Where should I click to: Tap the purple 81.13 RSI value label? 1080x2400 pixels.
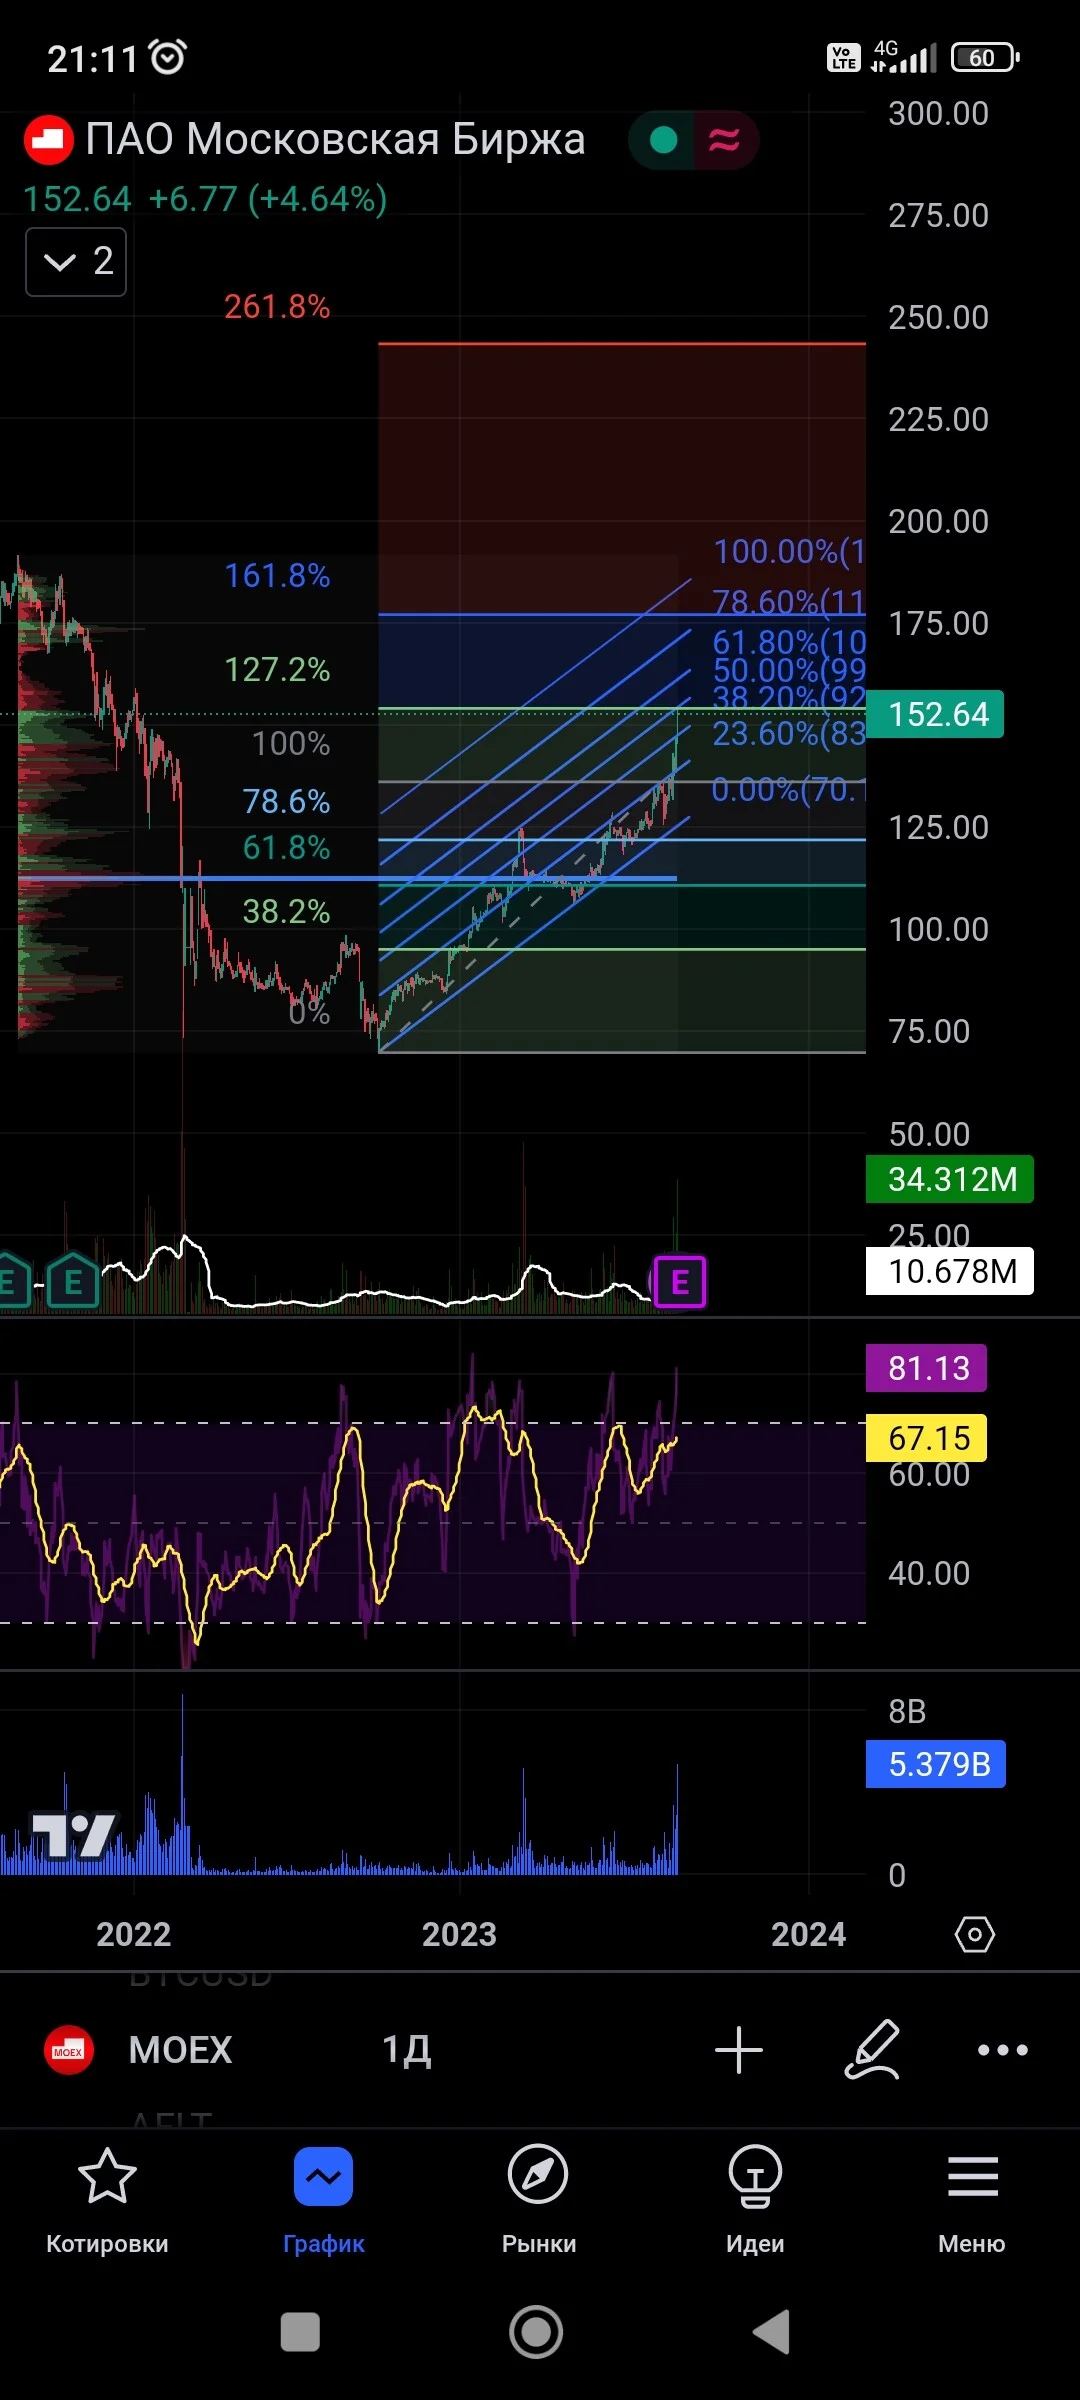point(927,1368)
